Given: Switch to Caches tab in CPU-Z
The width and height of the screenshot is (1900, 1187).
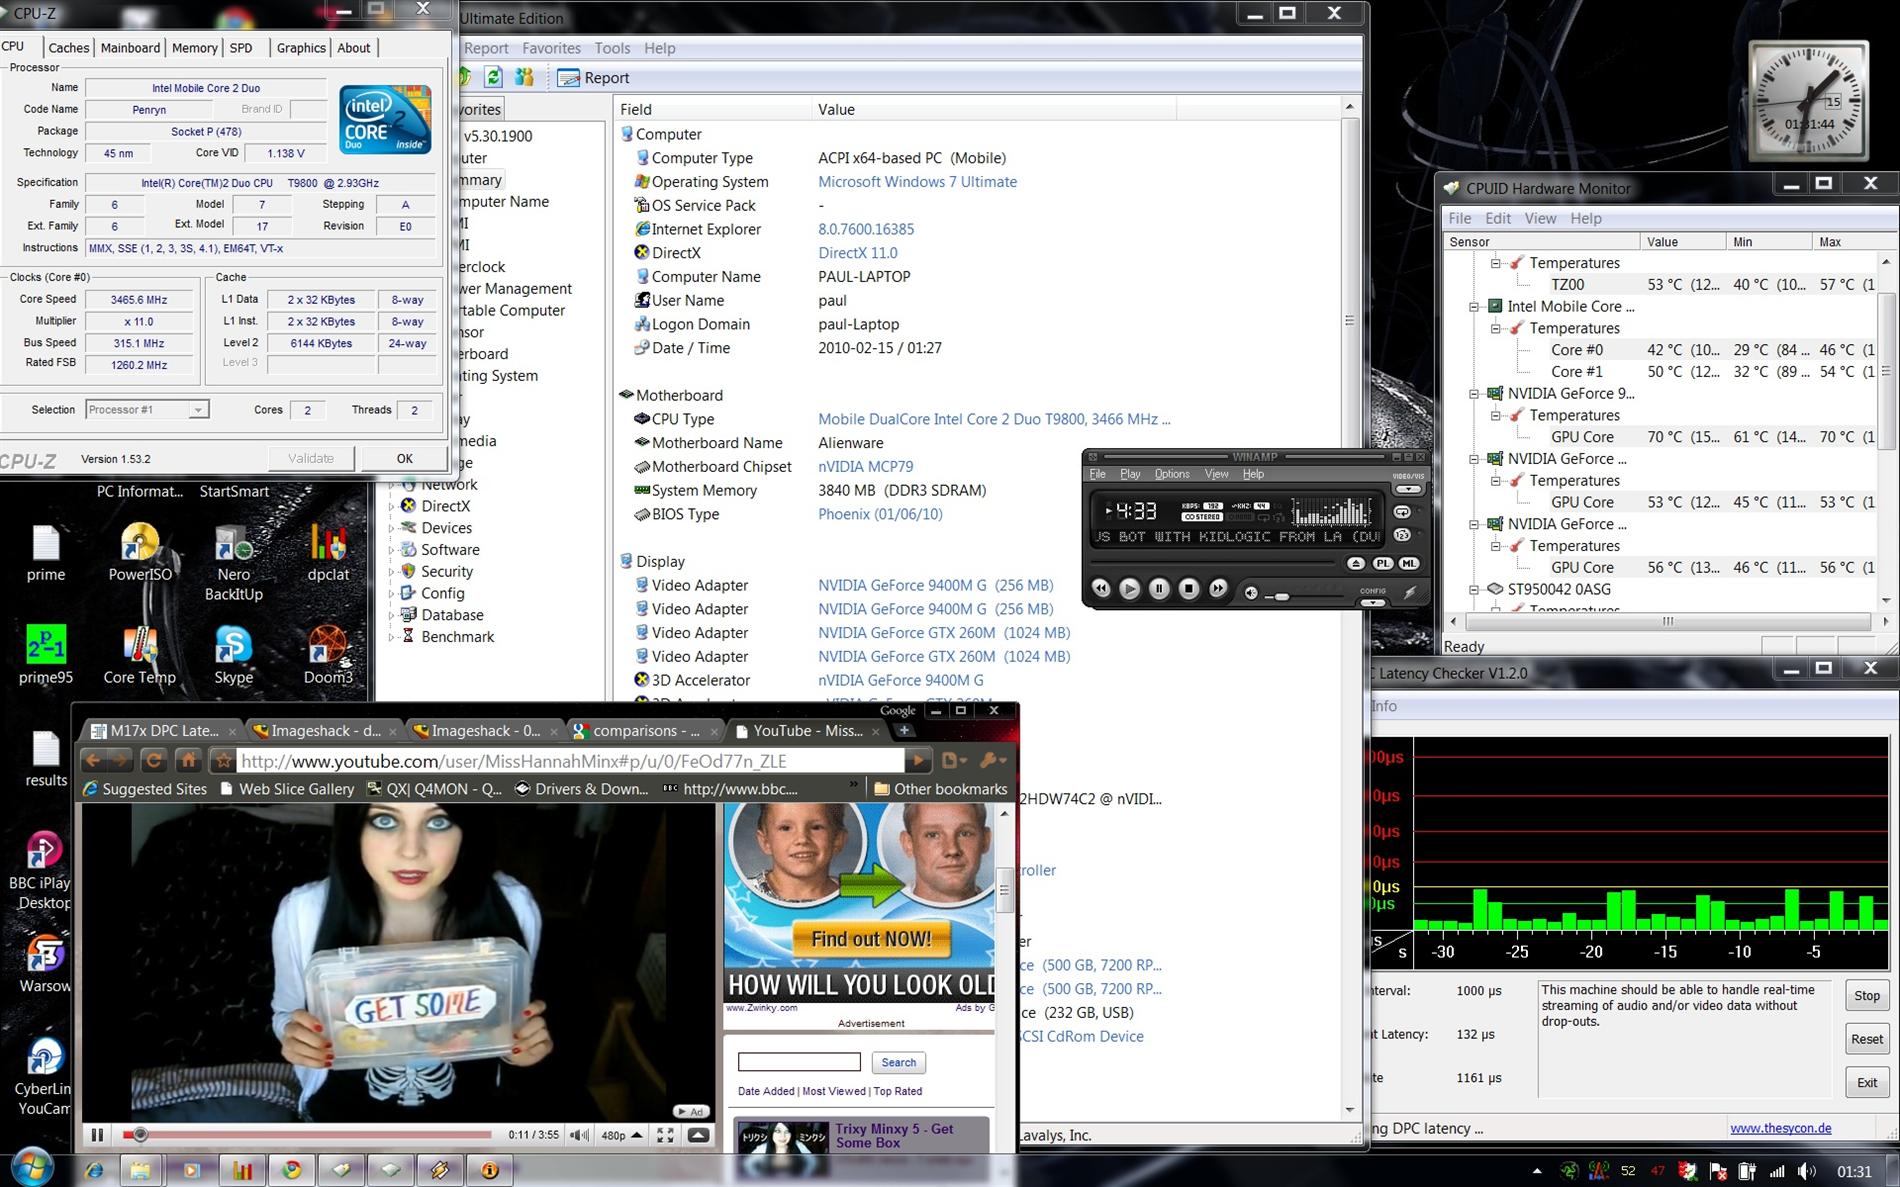Looking at the screenshot, I should (69, 48).
